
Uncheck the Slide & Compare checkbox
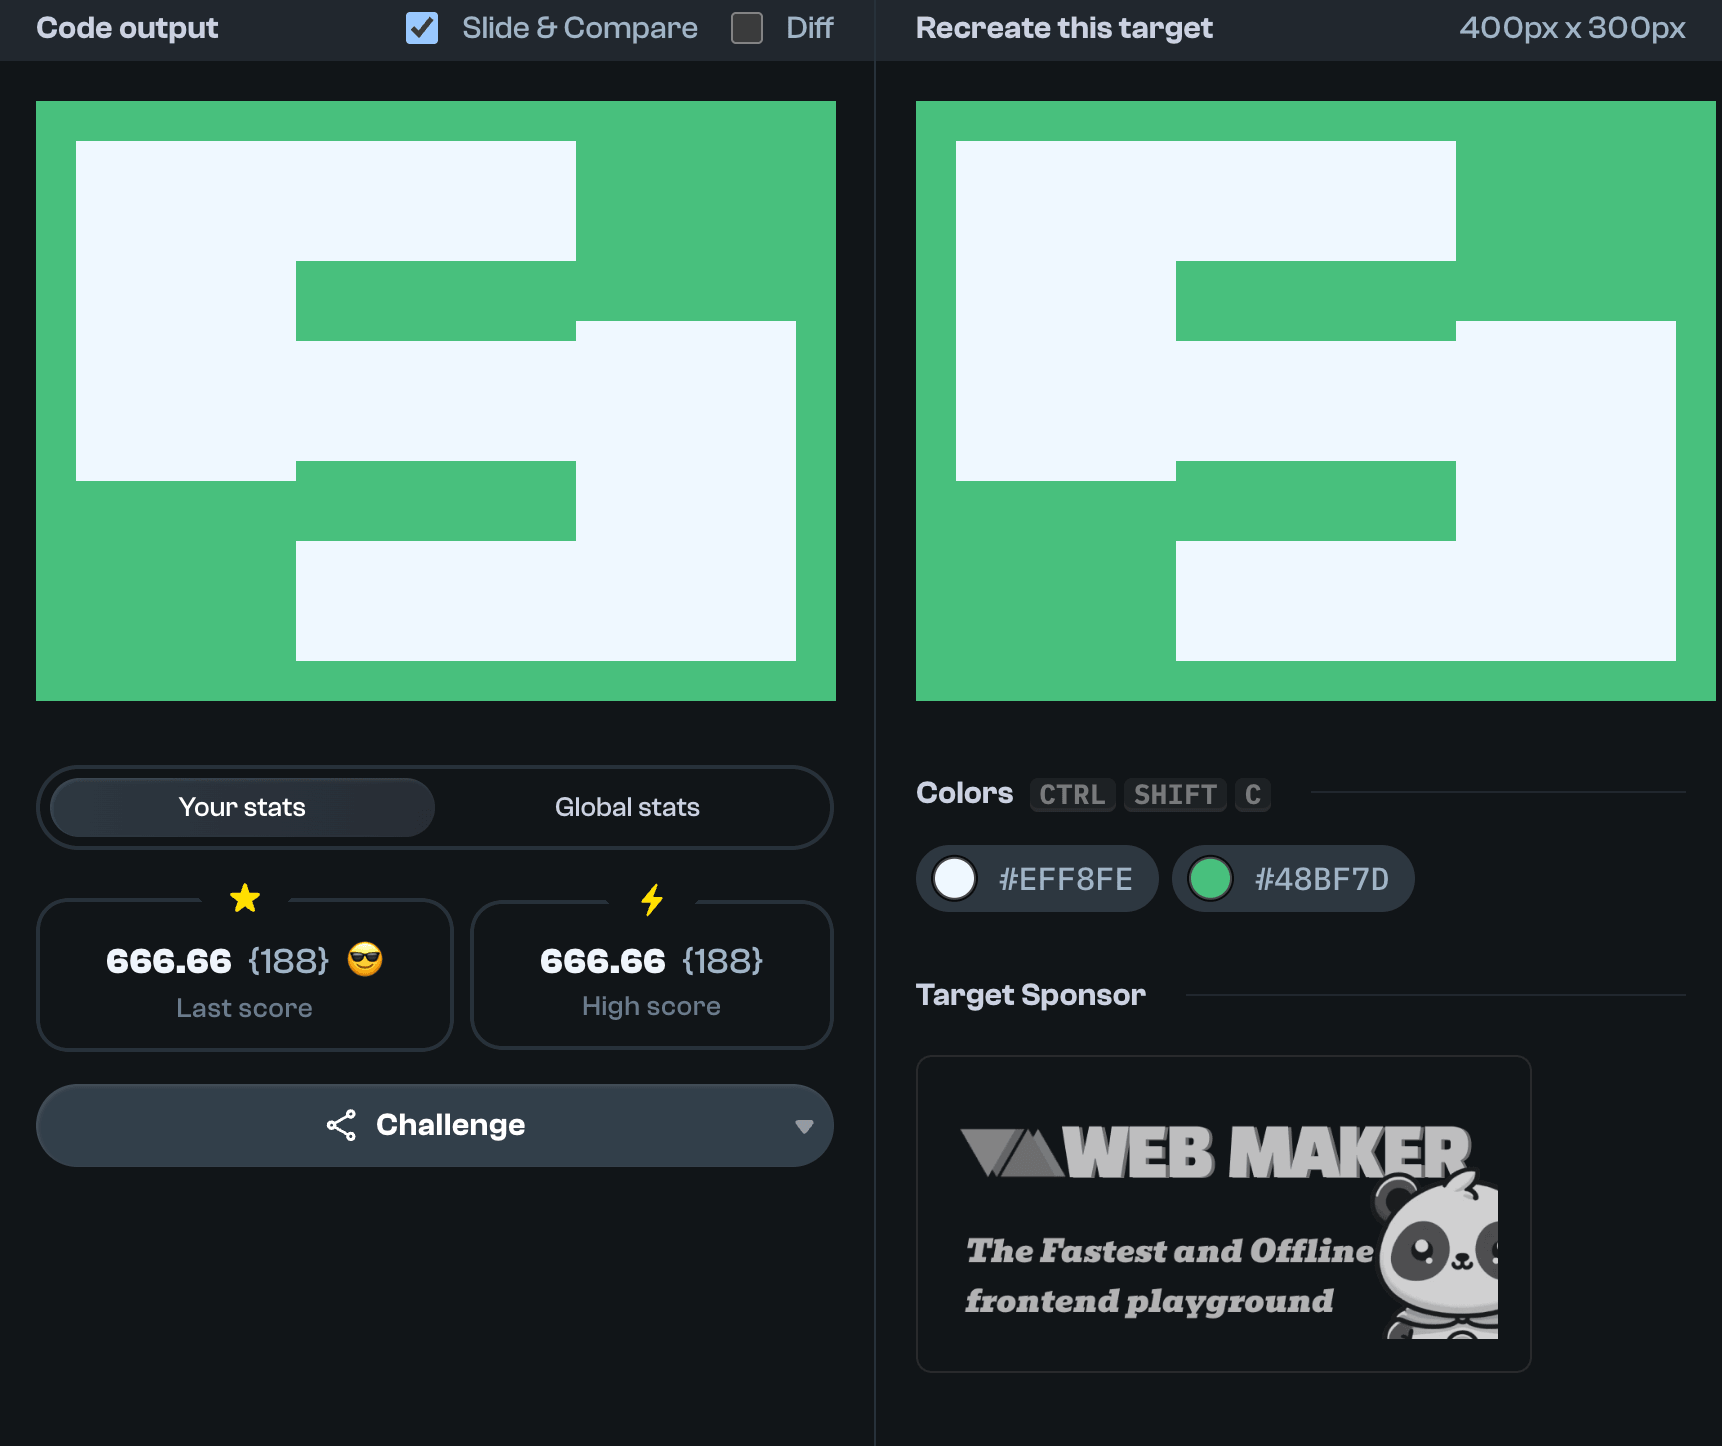[x=422, y=28]
